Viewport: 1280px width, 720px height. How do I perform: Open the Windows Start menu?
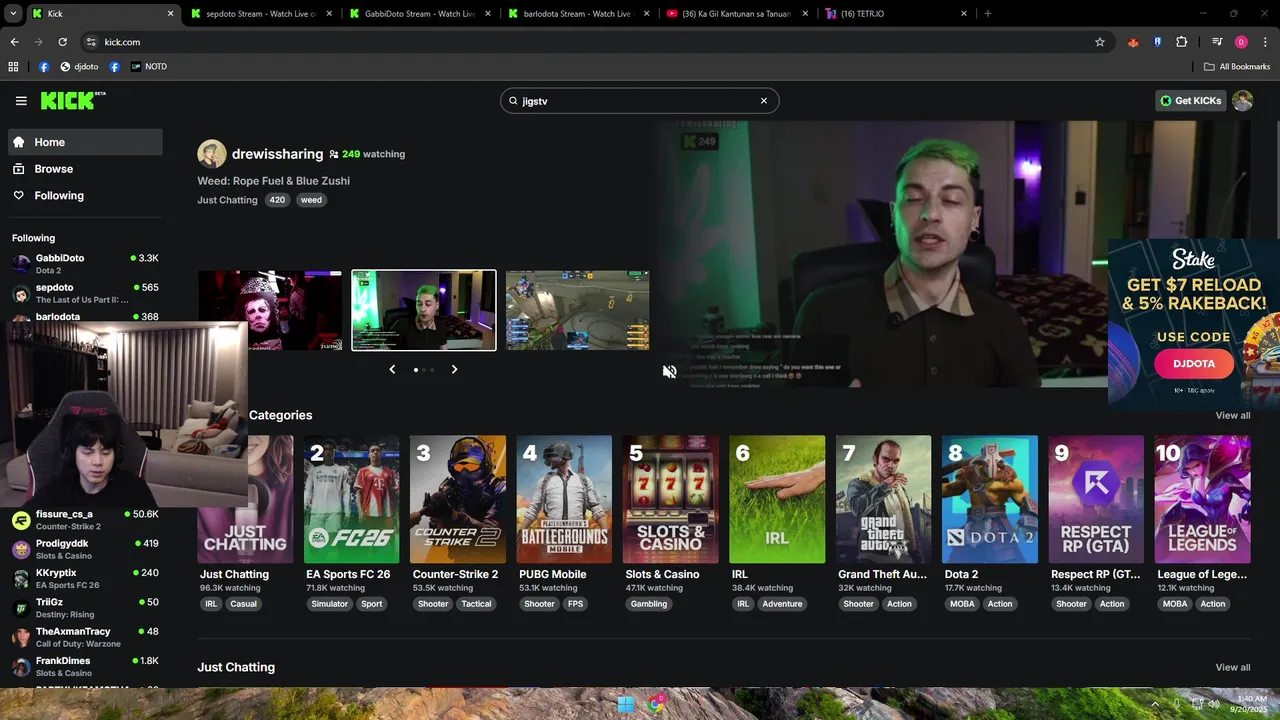626,704
